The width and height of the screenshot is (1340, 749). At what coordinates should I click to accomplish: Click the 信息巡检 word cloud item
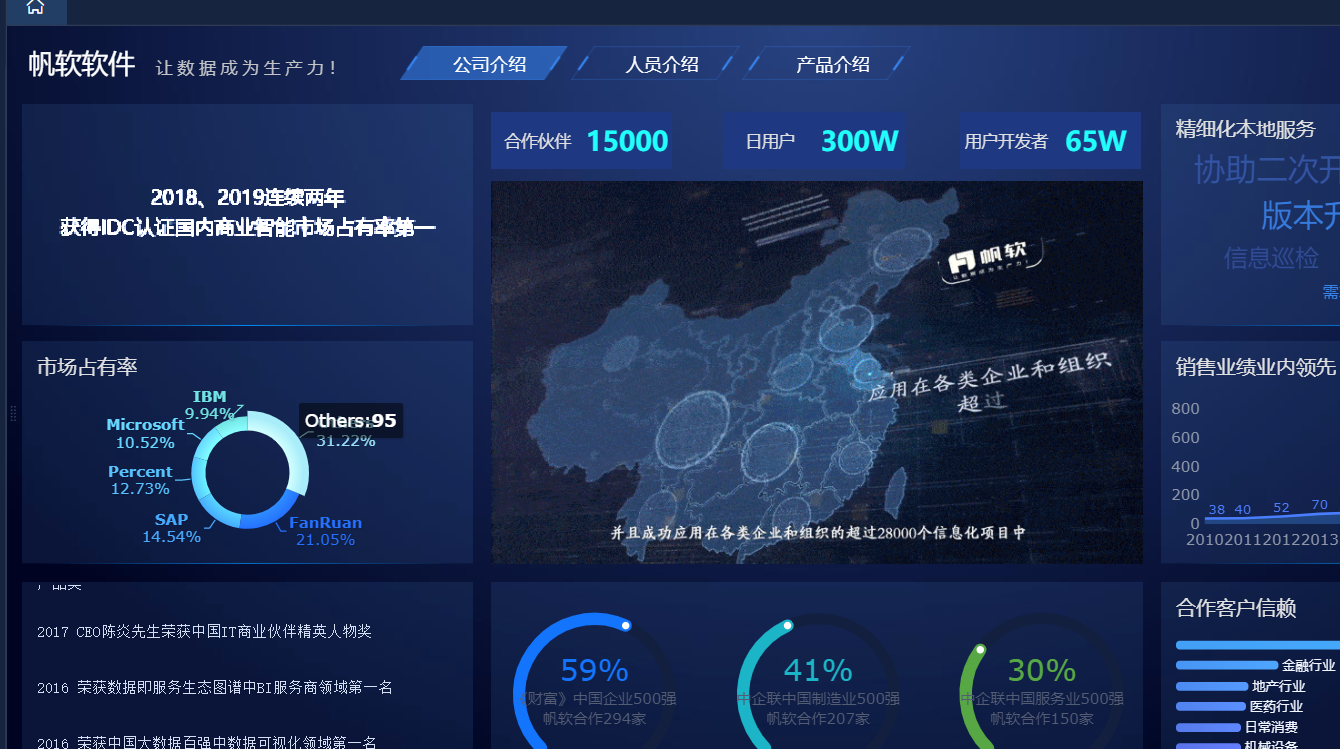[x=1271, y=258]
